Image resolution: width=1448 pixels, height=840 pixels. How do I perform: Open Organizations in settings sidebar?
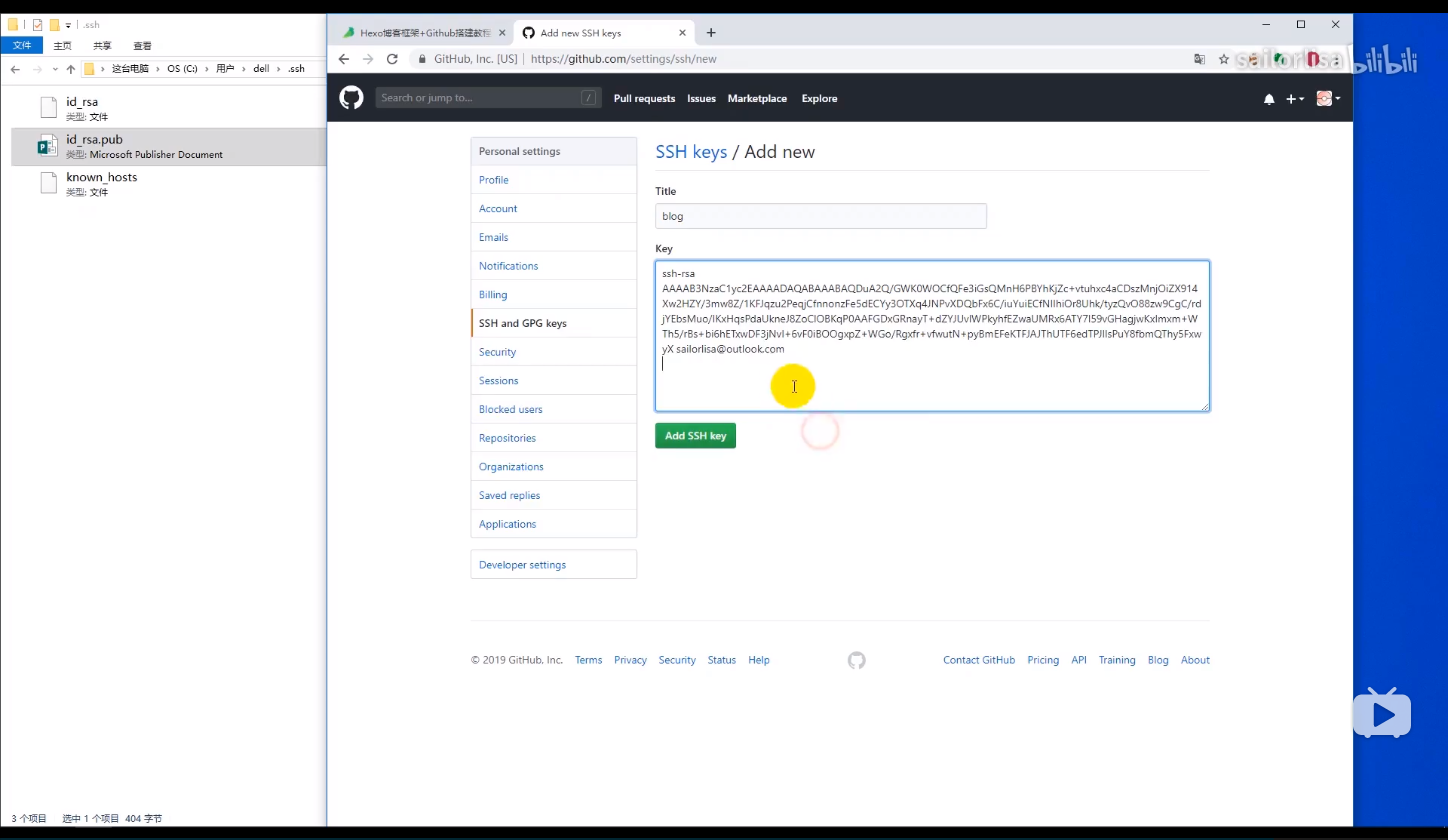[554, 467]
